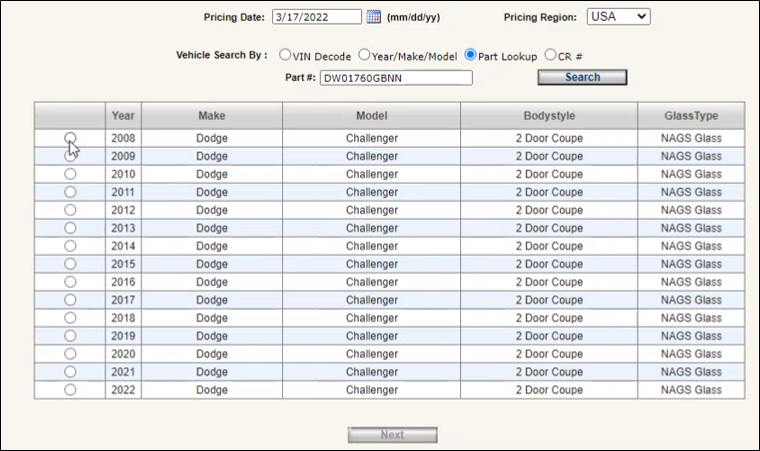The width and height of the screenshot is (760, 451).
Task: Pick the 2014 Dodge Challenger radio button
Action: pos(70,246)
